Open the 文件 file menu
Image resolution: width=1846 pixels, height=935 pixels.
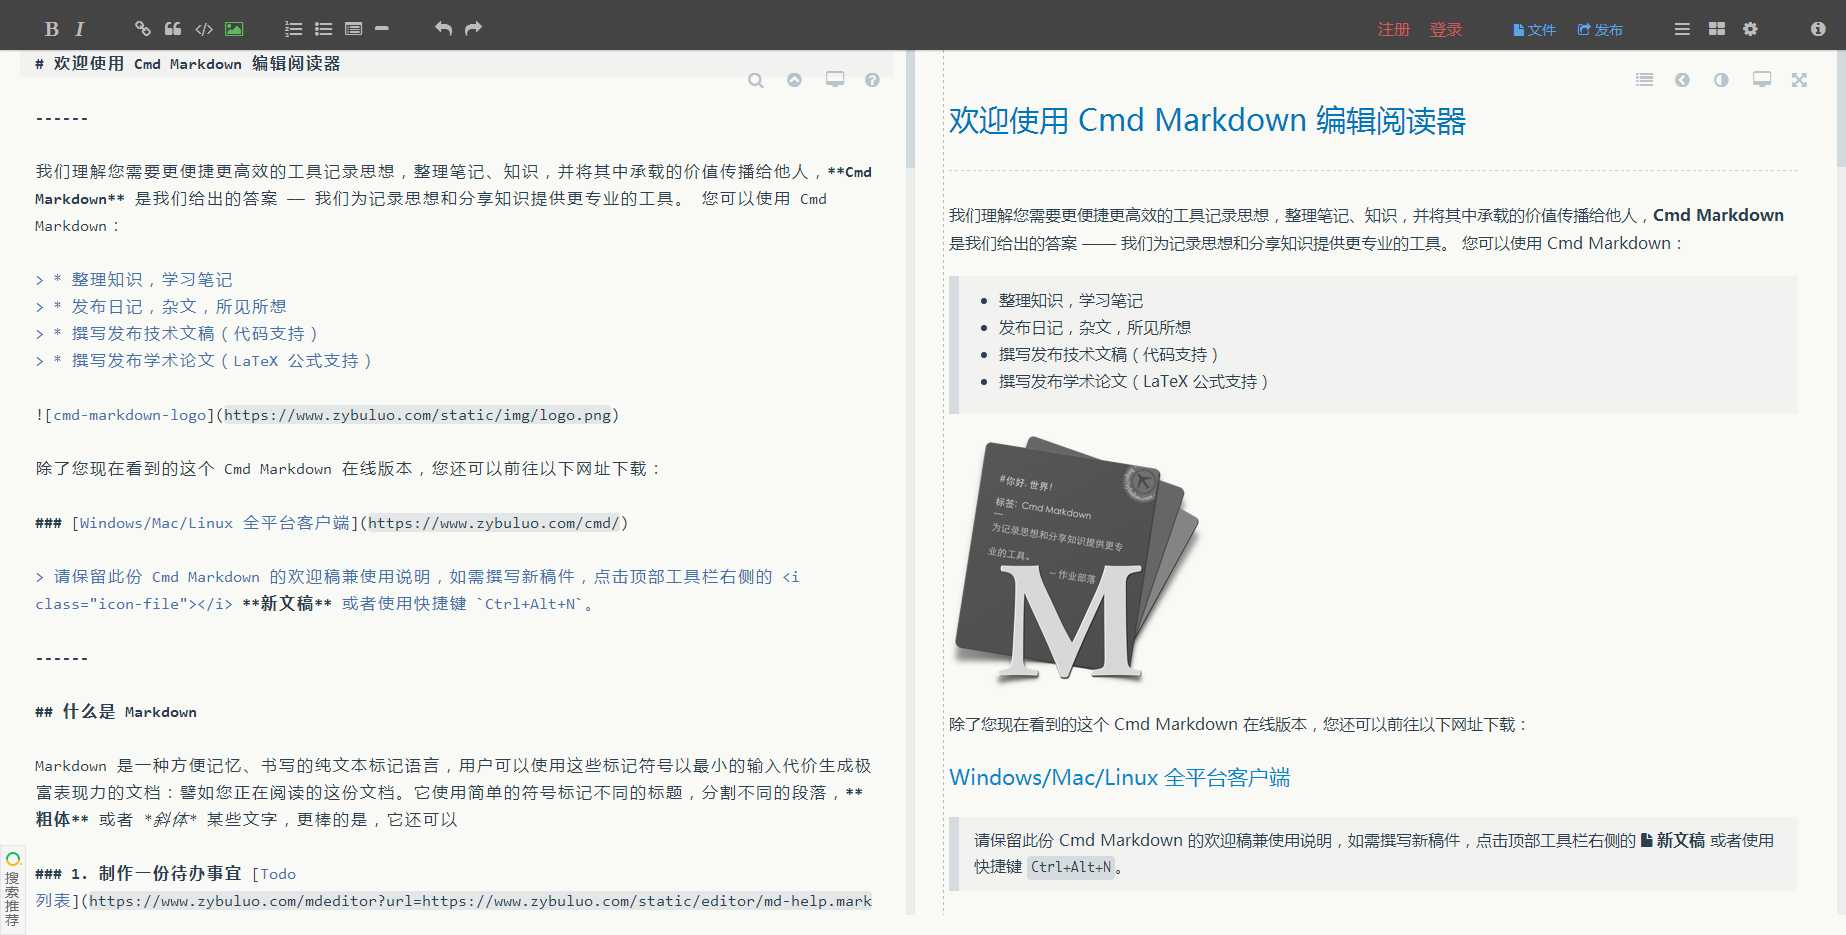pyautogui.click(x=1535, y=30)
